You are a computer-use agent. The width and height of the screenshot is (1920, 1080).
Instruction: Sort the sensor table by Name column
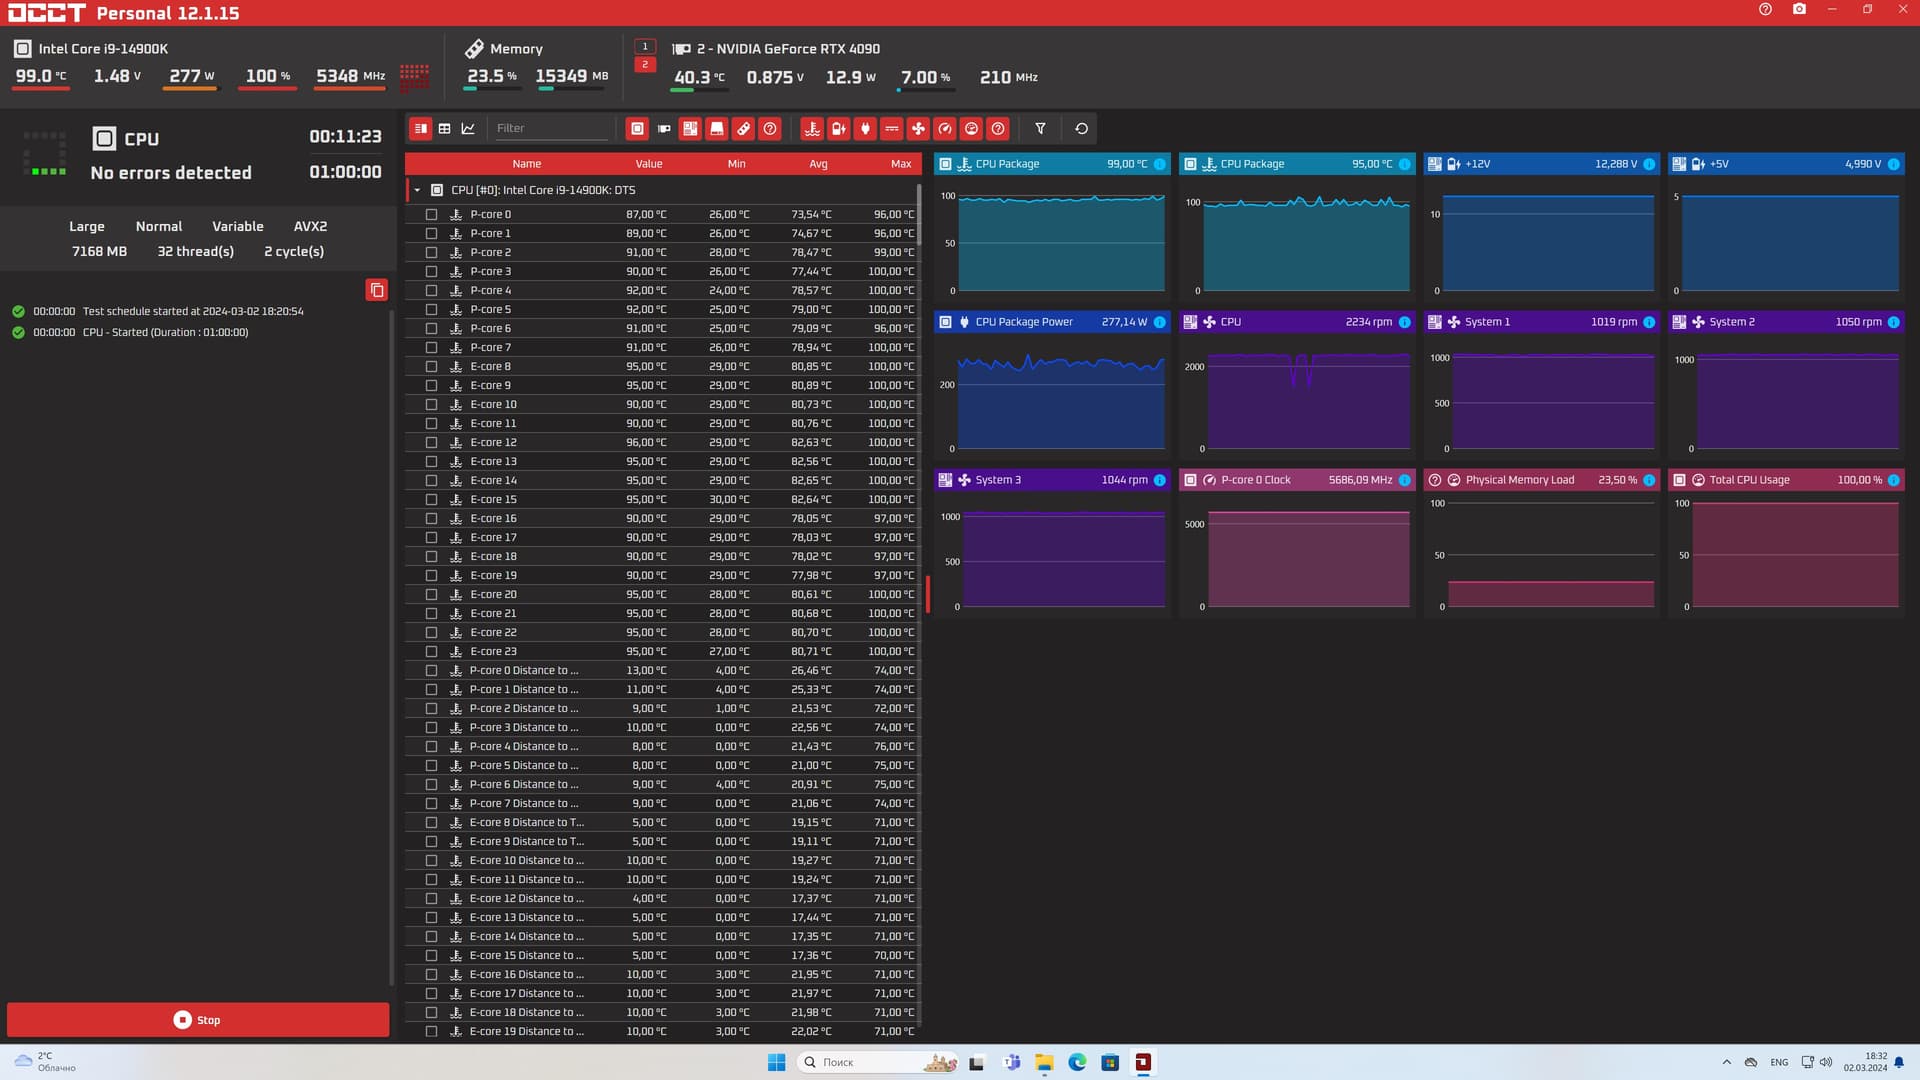click(x=527, y=164)
